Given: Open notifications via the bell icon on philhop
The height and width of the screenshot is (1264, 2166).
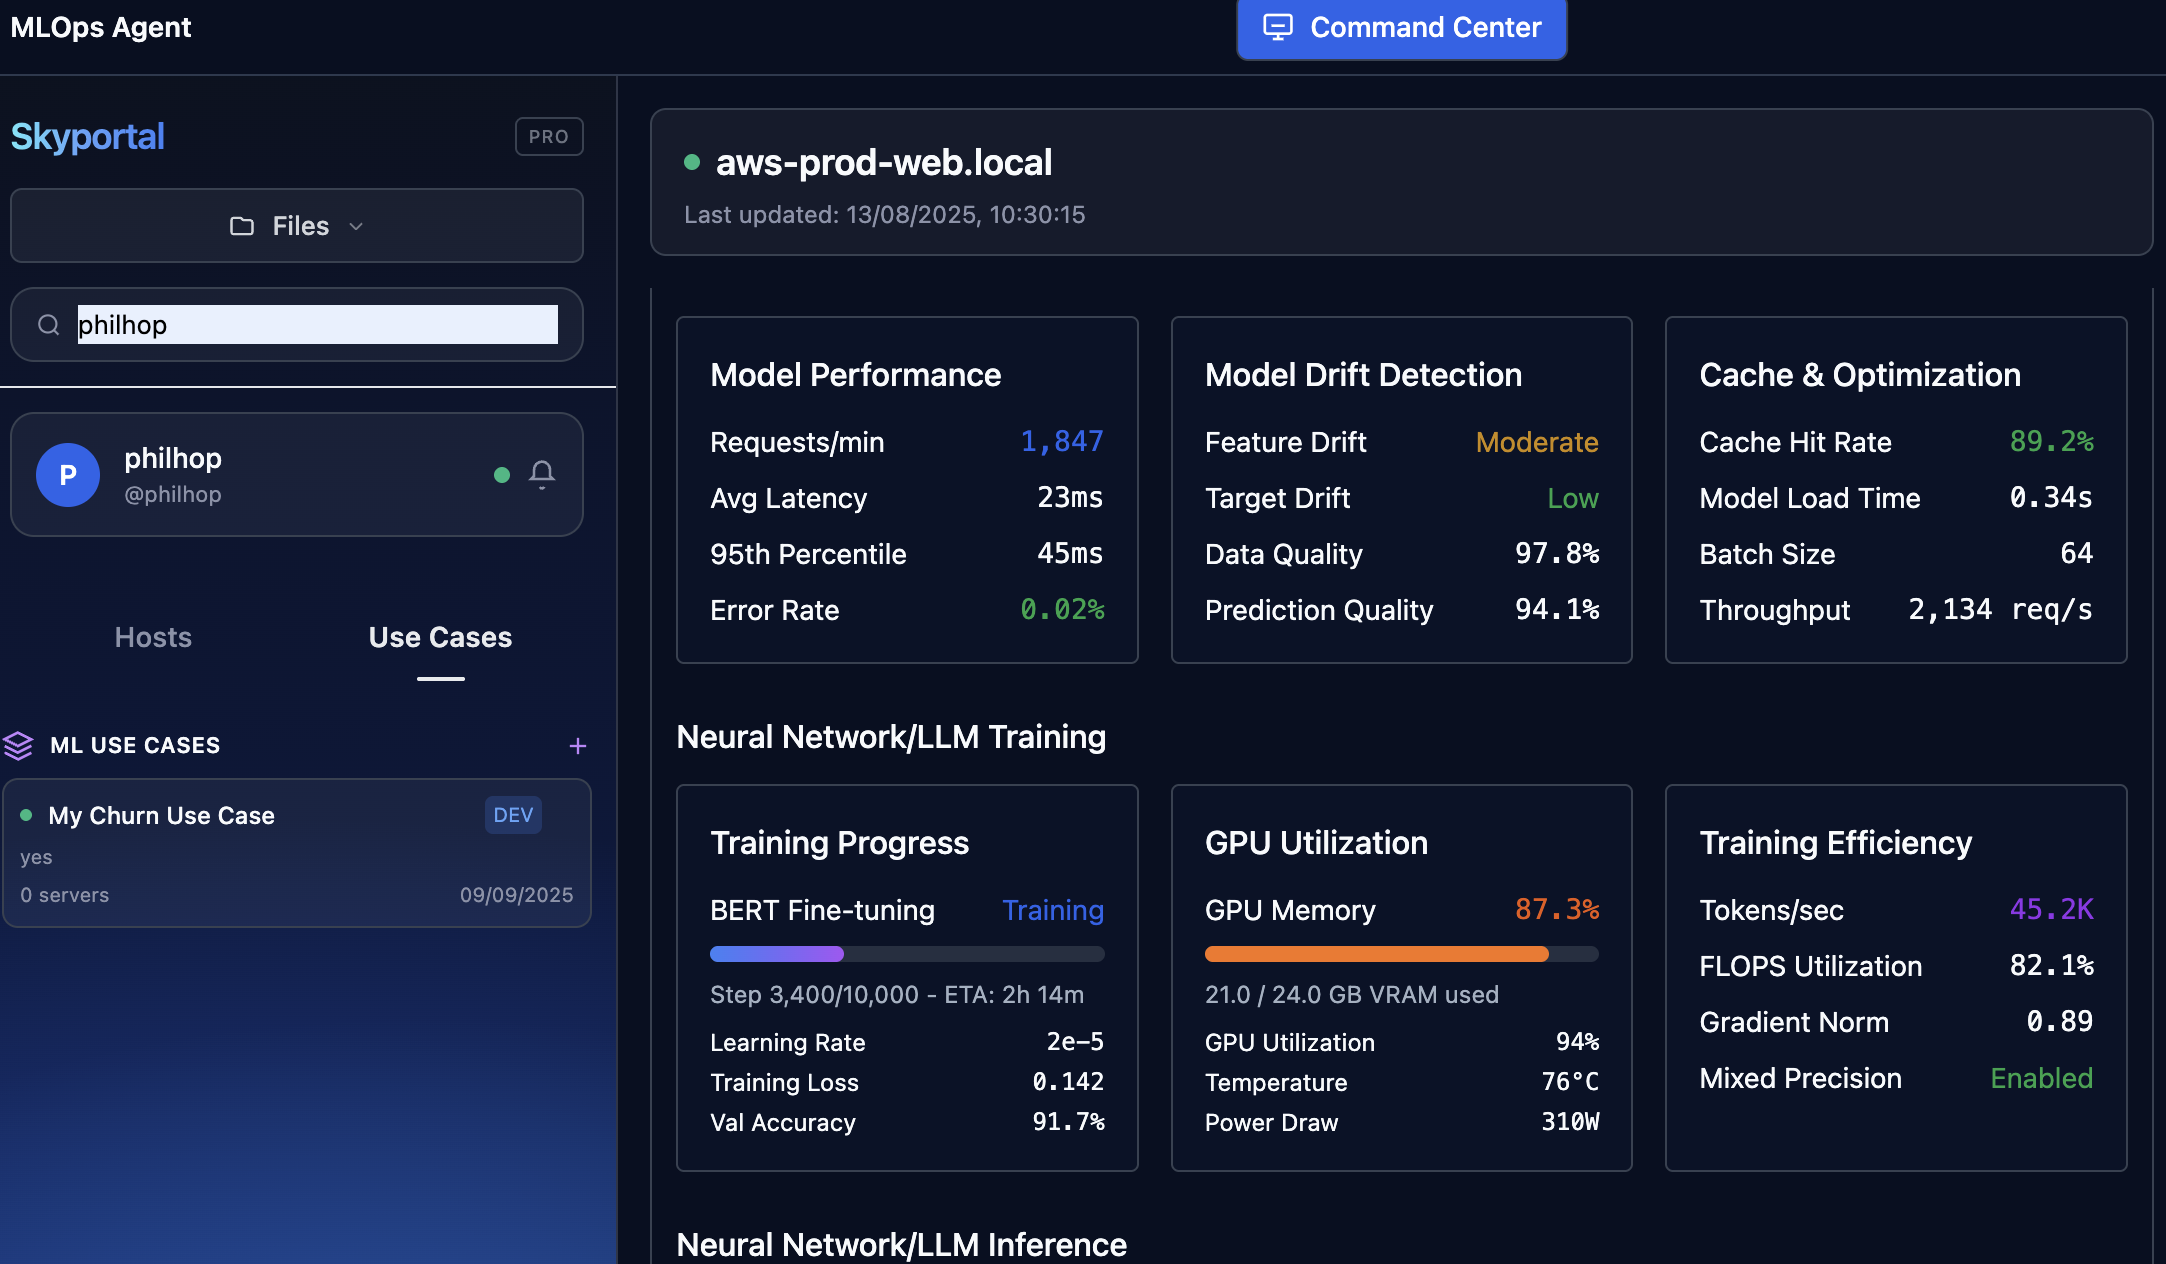Looking at the screenshot, I should [541, 474].
